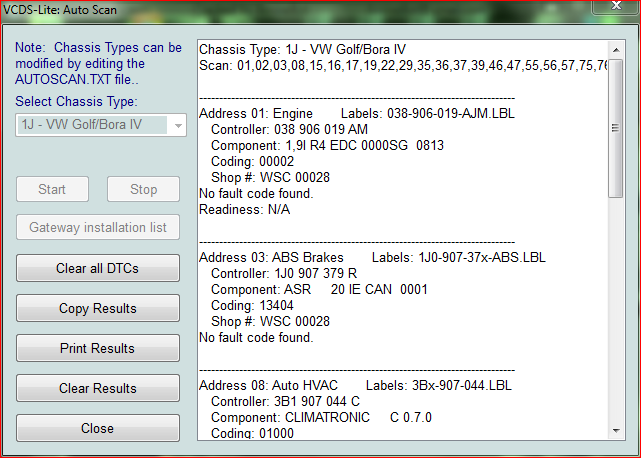Click the AUTOSCAN.TXT file note text
The height and width of the screenshot is (458, 641).
point(98,63)
